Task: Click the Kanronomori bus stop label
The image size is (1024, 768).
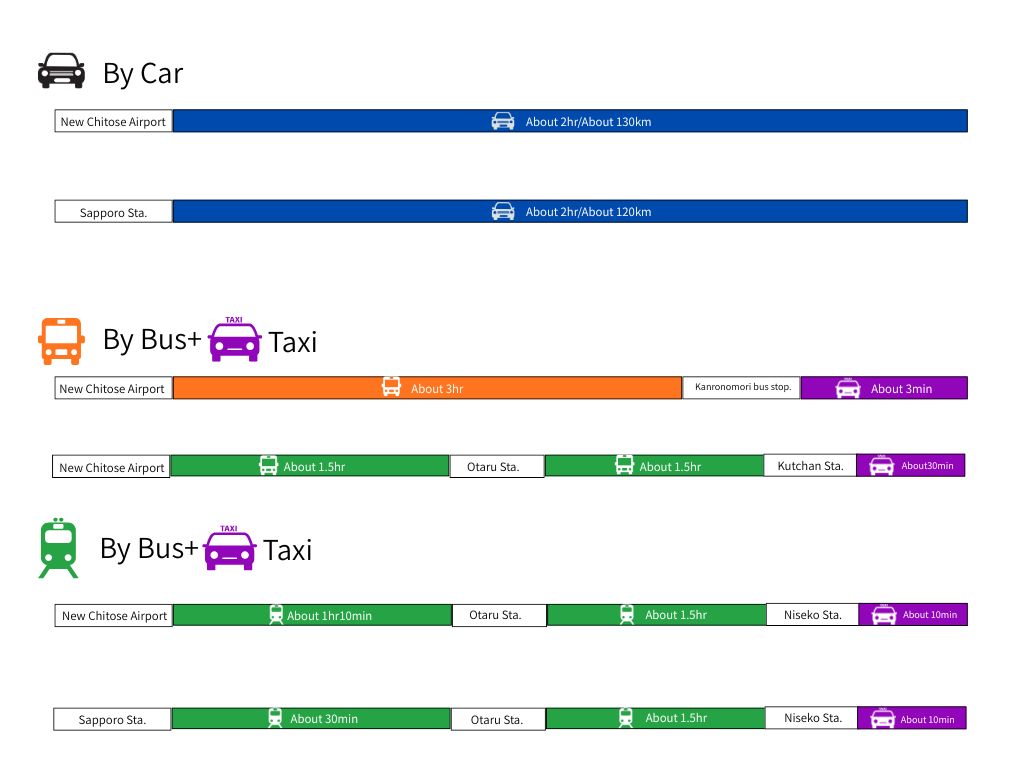Action: (742, 387)
